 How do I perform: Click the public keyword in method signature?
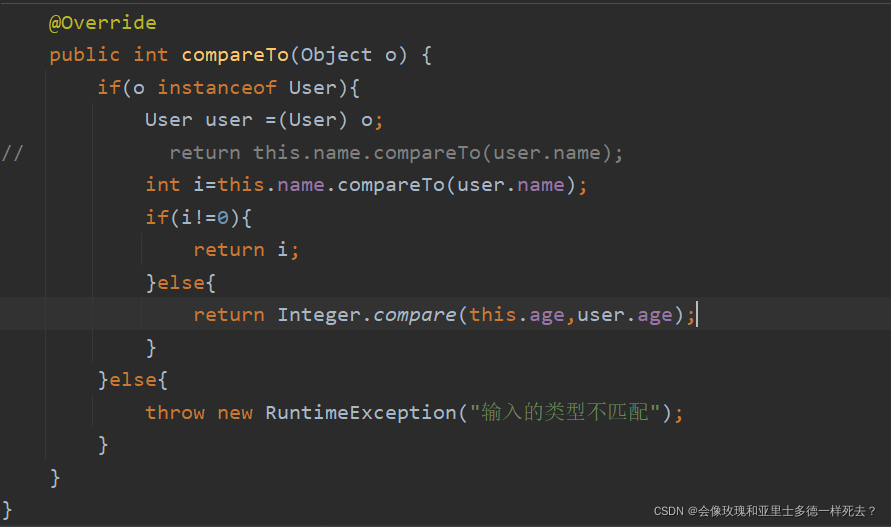tap(85, 55)
